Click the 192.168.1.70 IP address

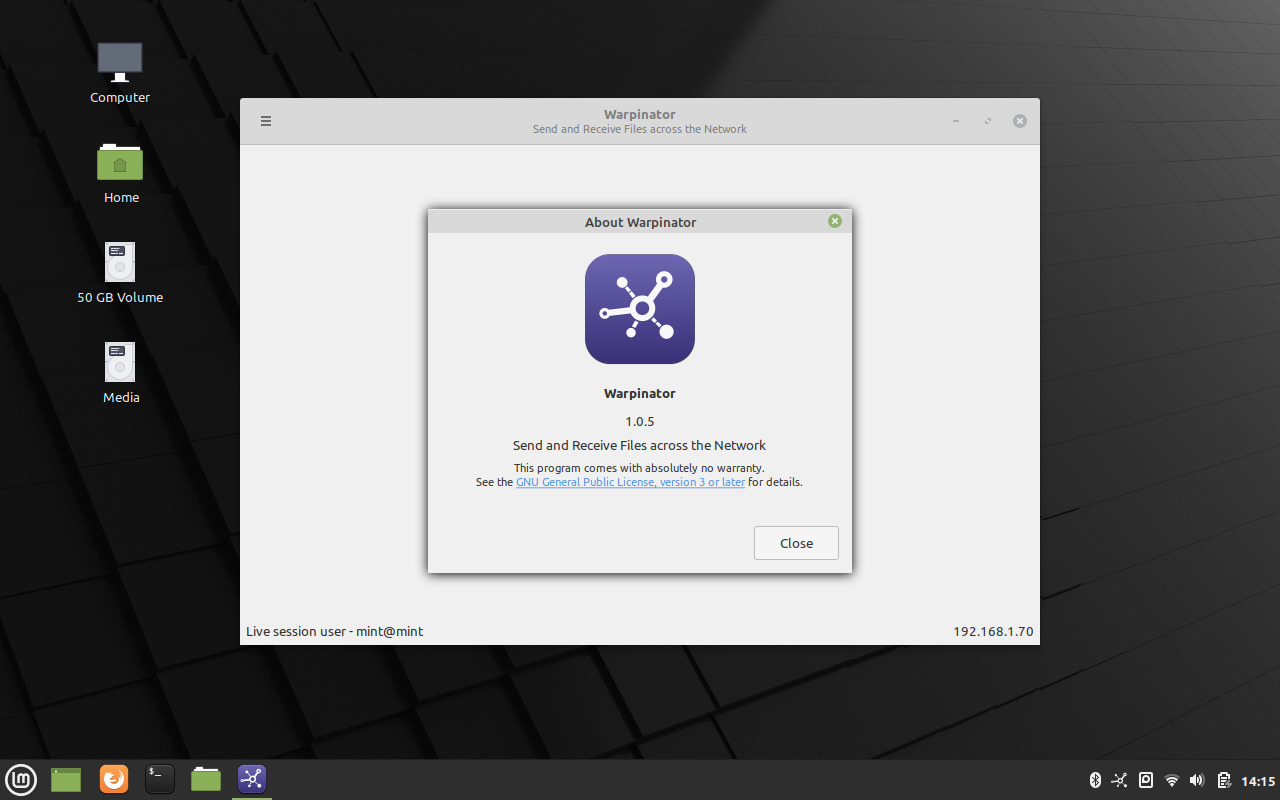point(993,631)
